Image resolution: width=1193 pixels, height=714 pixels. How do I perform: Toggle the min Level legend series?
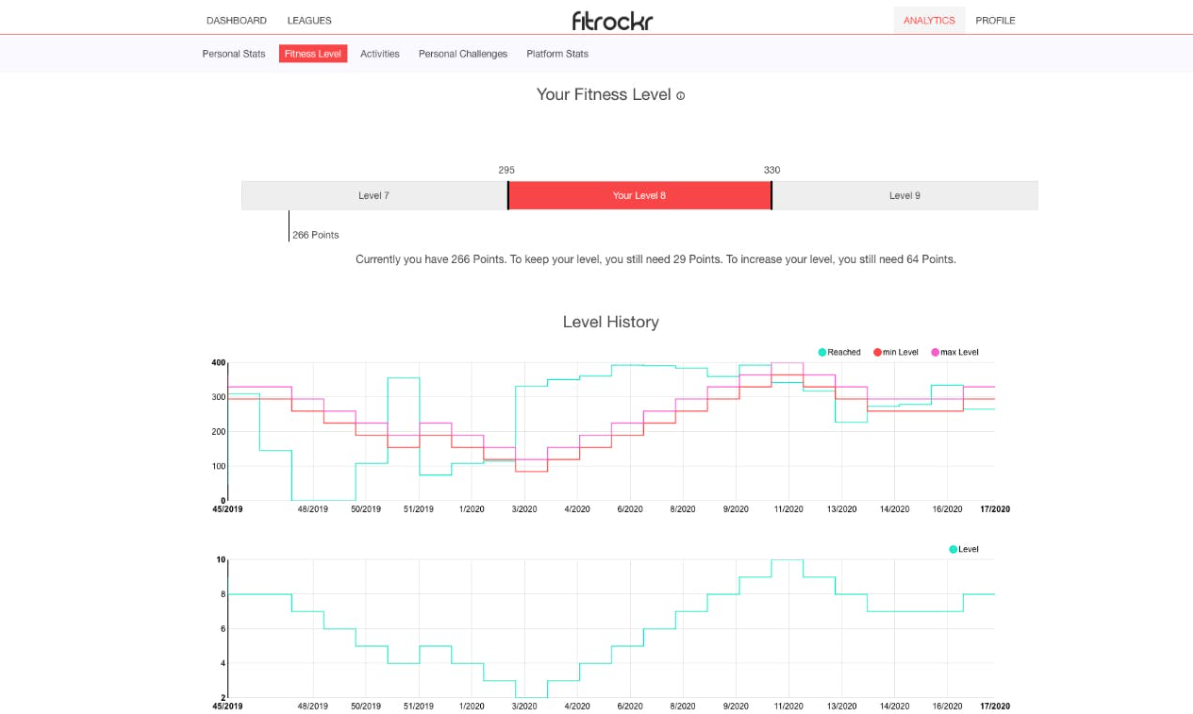point(896,352)
